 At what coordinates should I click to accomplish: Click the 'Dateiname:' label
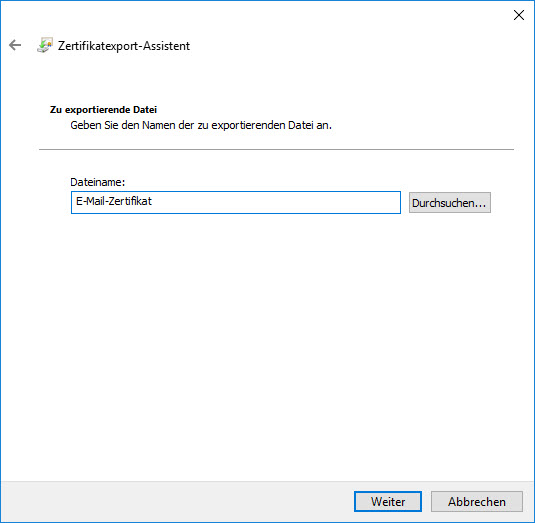pos(98,182)
